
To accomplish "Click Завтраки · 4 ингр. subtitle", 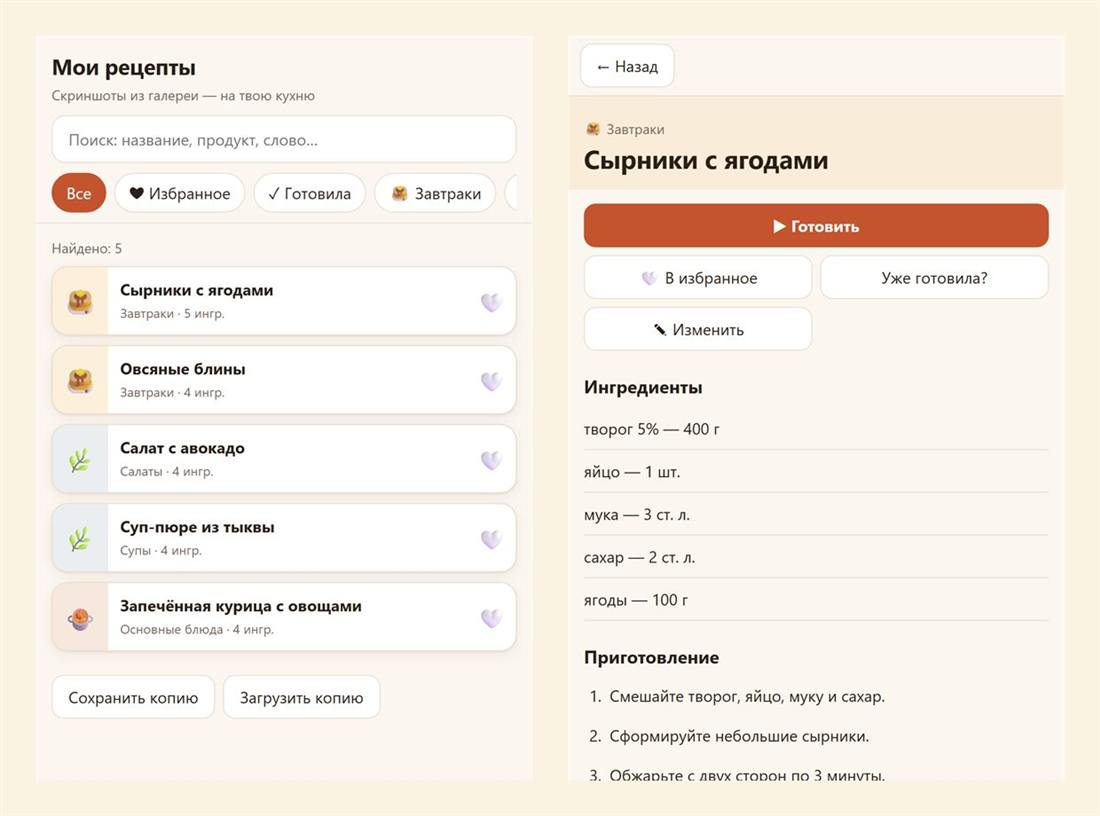I will [172, 392].
